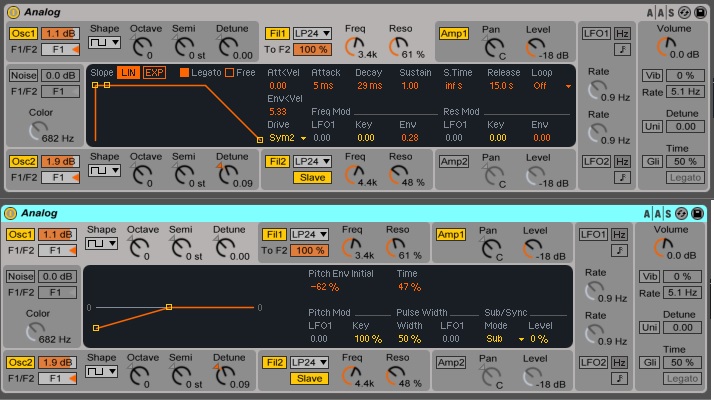Click the AAS logo in top Analog
This screenshot has width=714, height=400.
(x=660, y=12)
